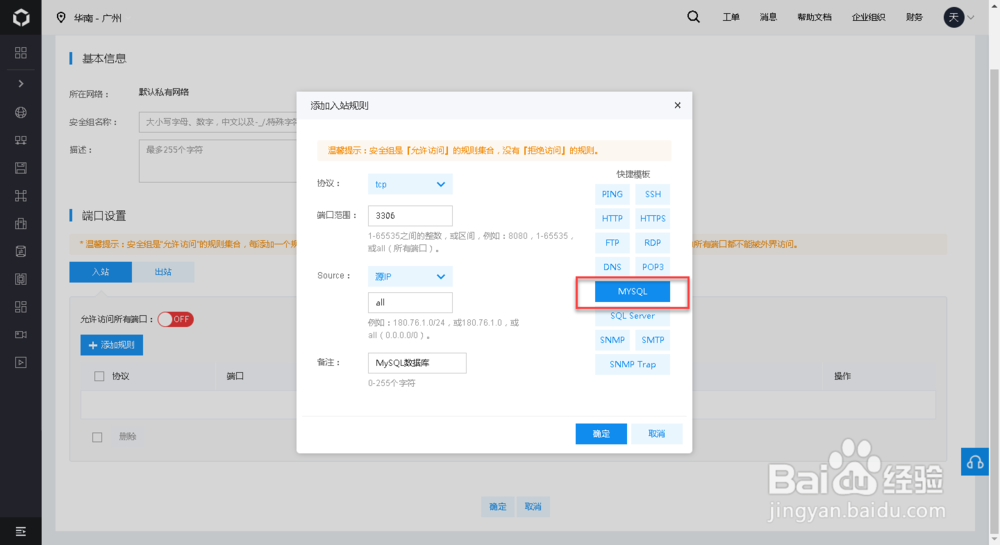Image resolution: width=1000 pixels, height=545 pixels.
Task: Select the SNMP Trap quick template
Action: click(633, 364)
